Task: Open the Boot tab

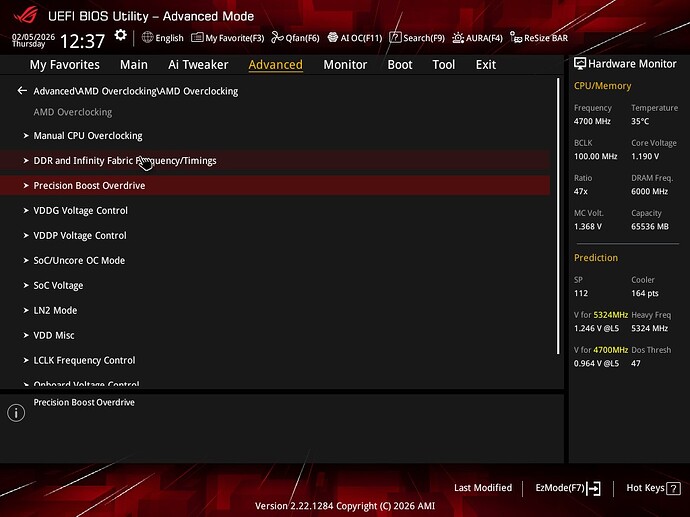Action: (400, 65)
